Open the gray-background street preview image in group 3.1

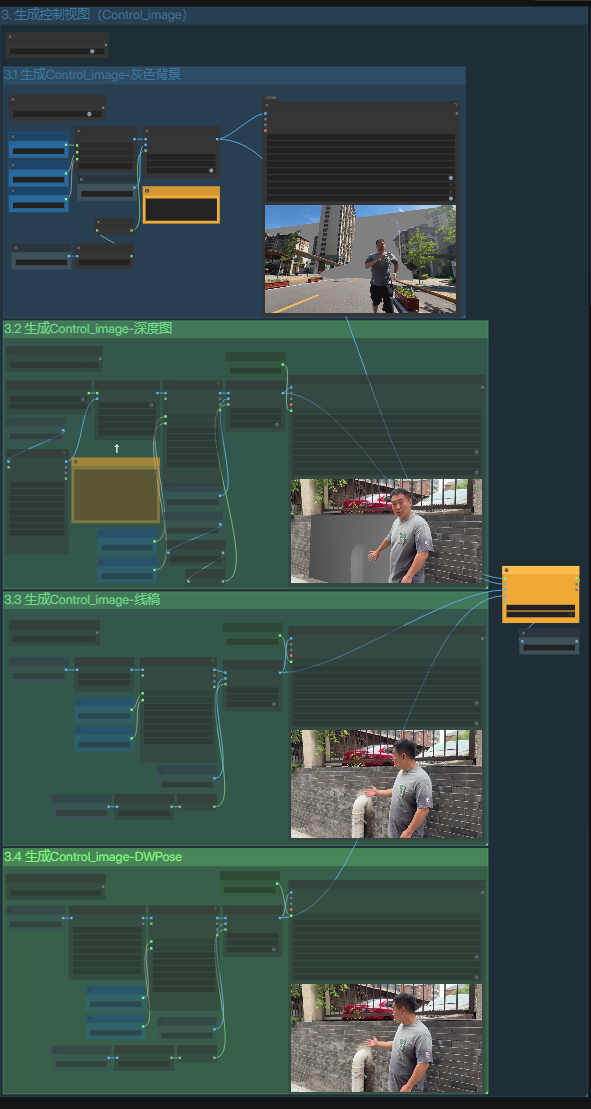point(361,259)
